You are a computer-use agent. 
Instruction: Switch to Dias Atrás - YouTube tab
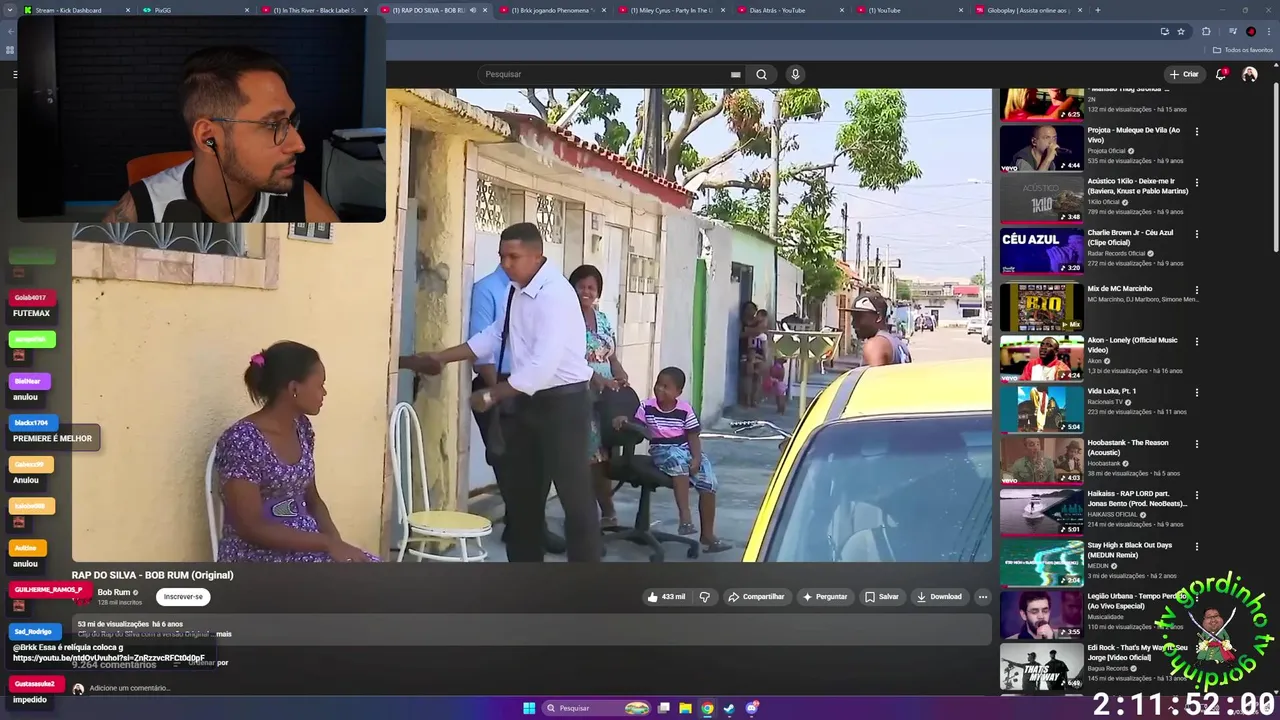[x=791, y=10]
